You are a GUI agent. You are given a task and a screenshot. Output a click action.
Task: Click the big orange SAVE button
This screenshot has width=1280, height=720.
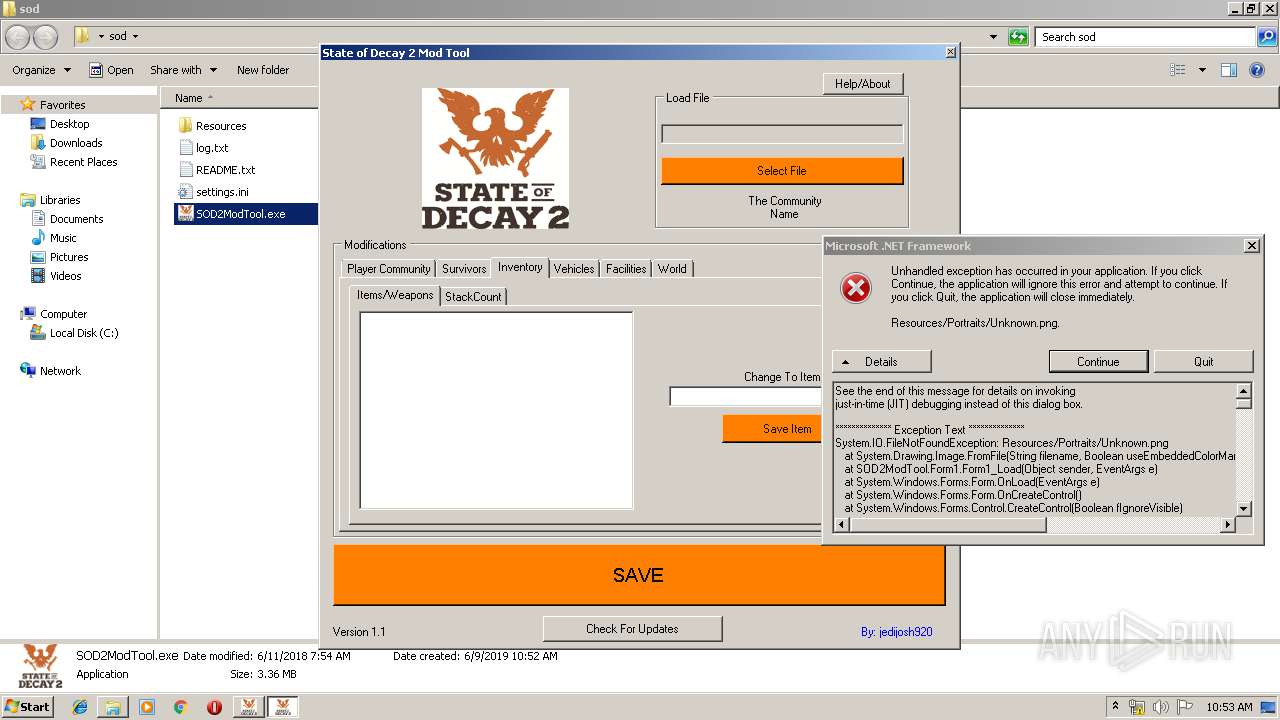(x=639, y=575)
